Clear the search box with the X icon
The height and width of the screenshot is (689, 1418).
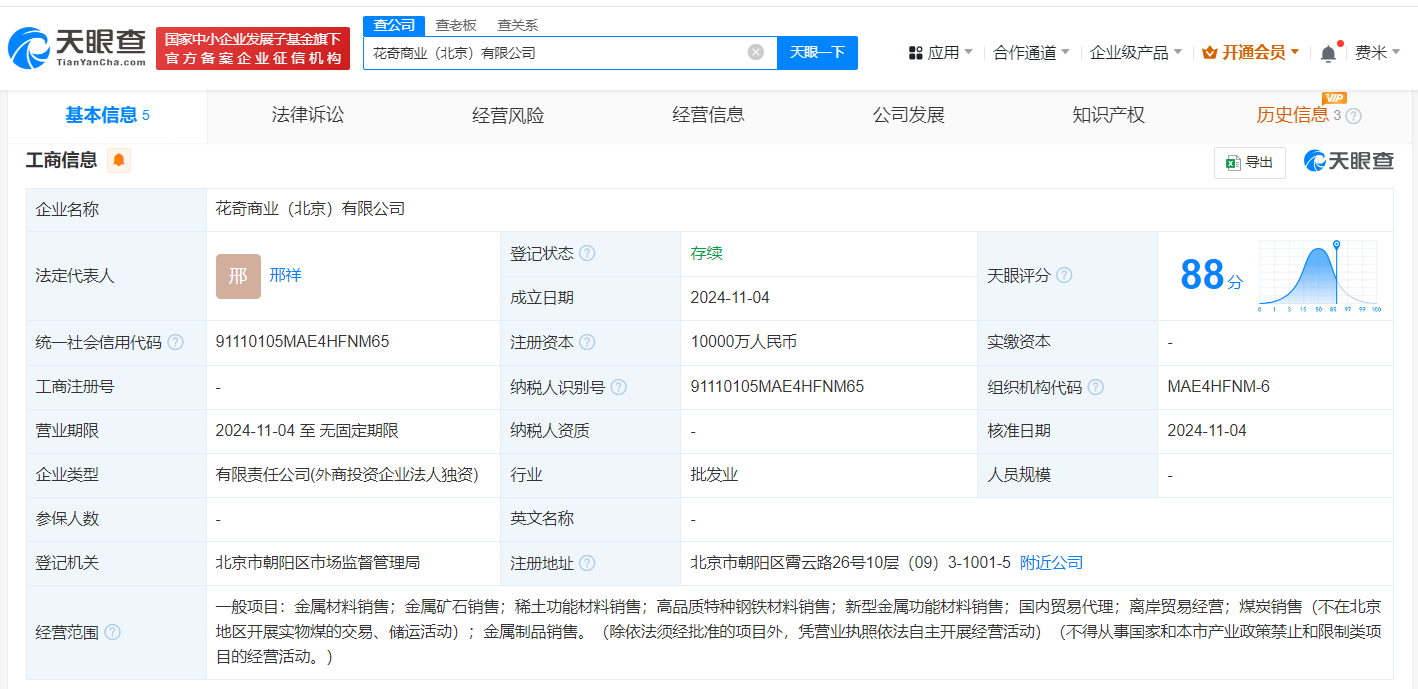pos(756,52)
